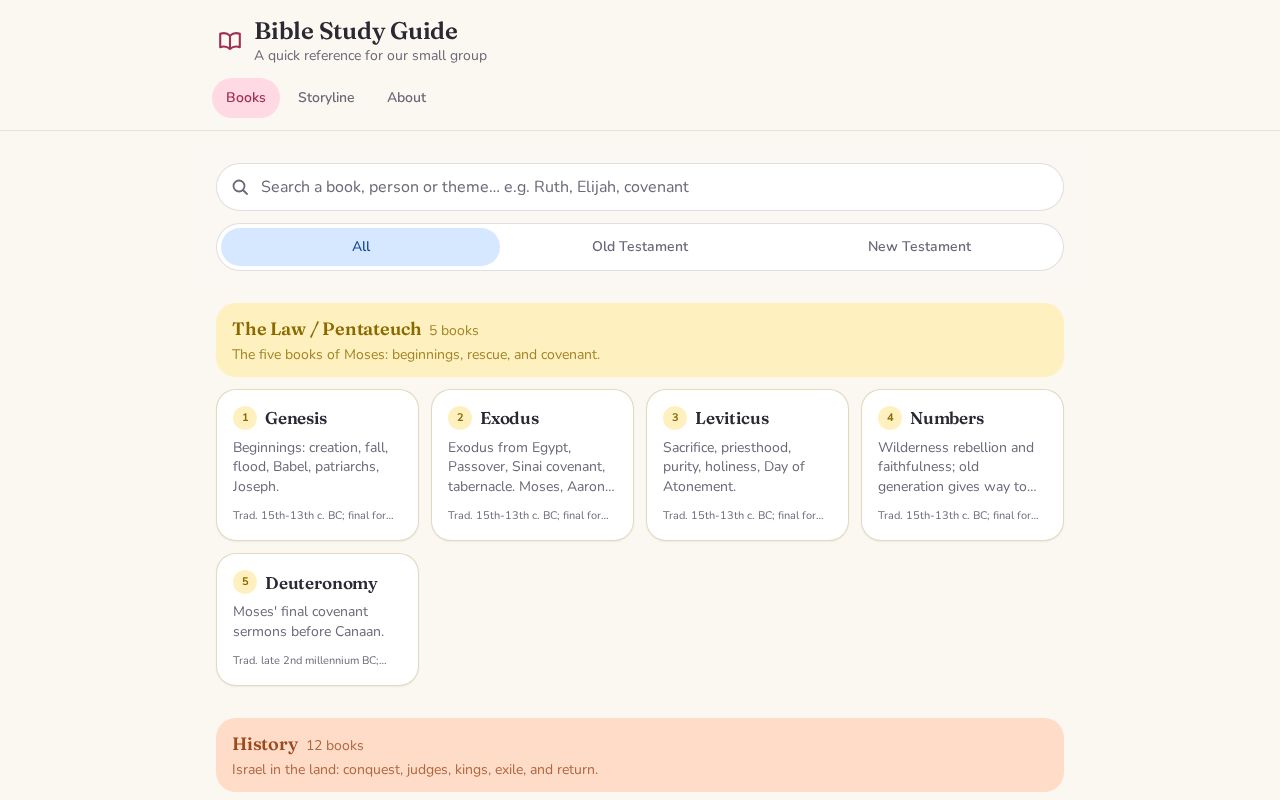1280x800 pixels.
Task: Click the open book logo icon
Action: tap(230, 41)
